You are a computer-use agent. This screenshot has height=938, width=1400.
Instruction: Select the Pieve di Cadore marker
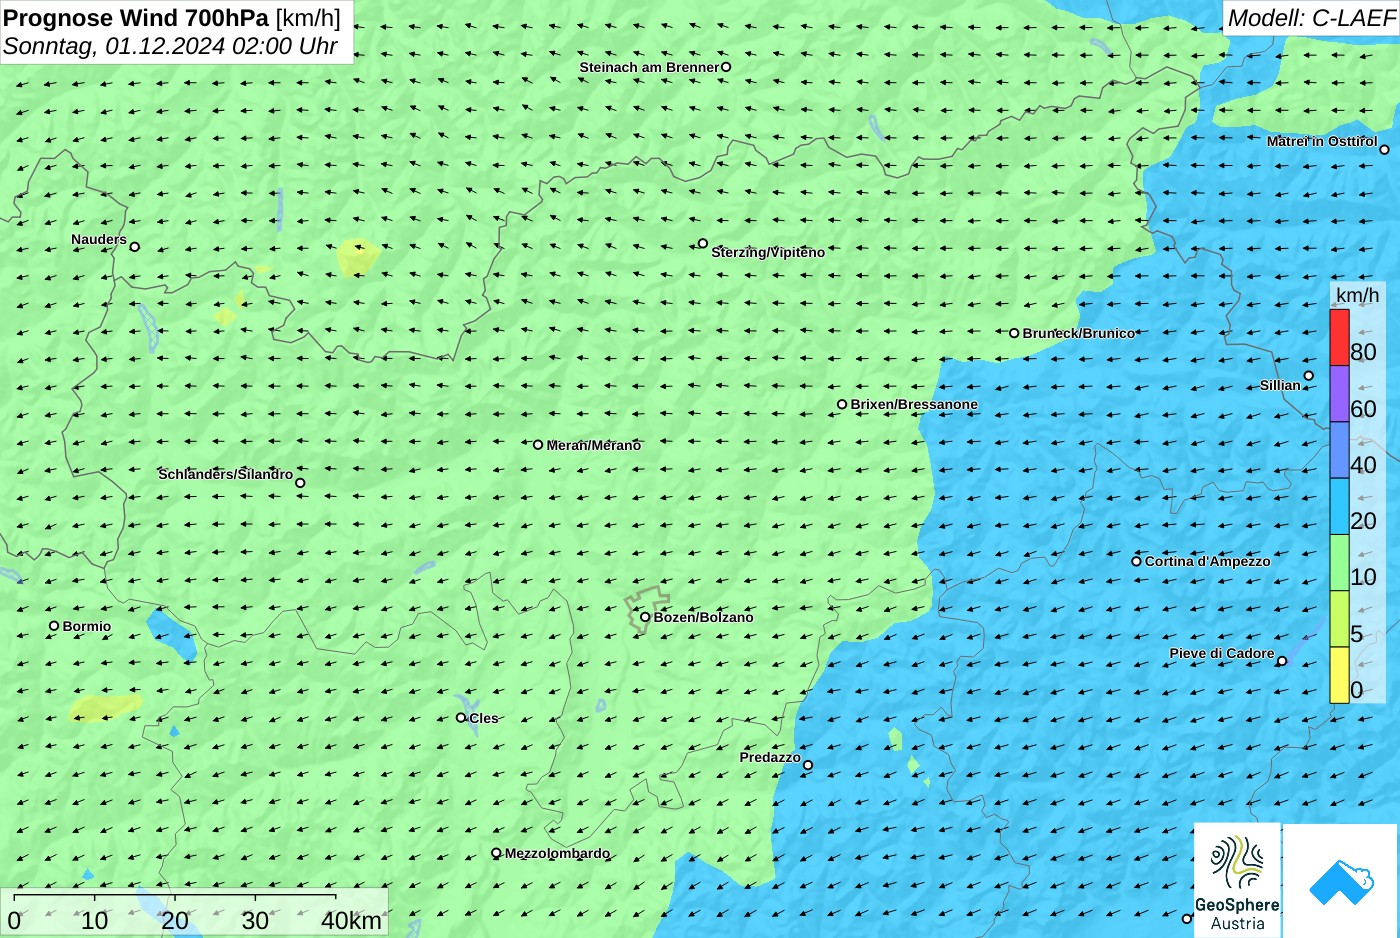click(1281, 661)
